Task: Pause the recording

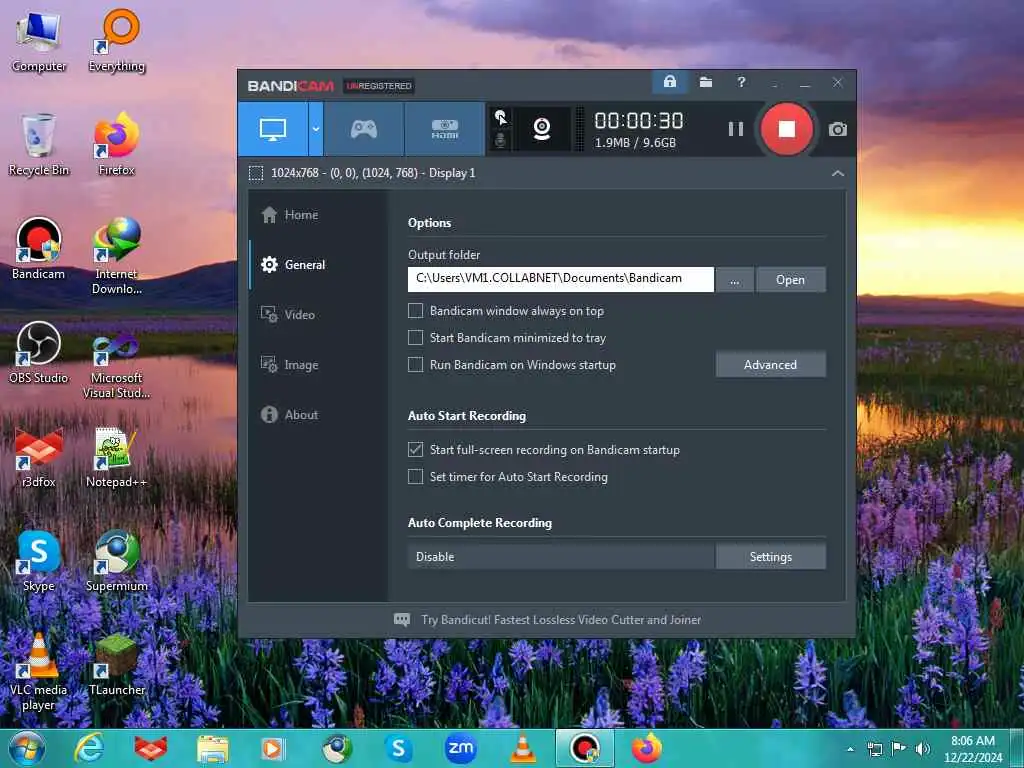Action: click(x=735, y=129)
